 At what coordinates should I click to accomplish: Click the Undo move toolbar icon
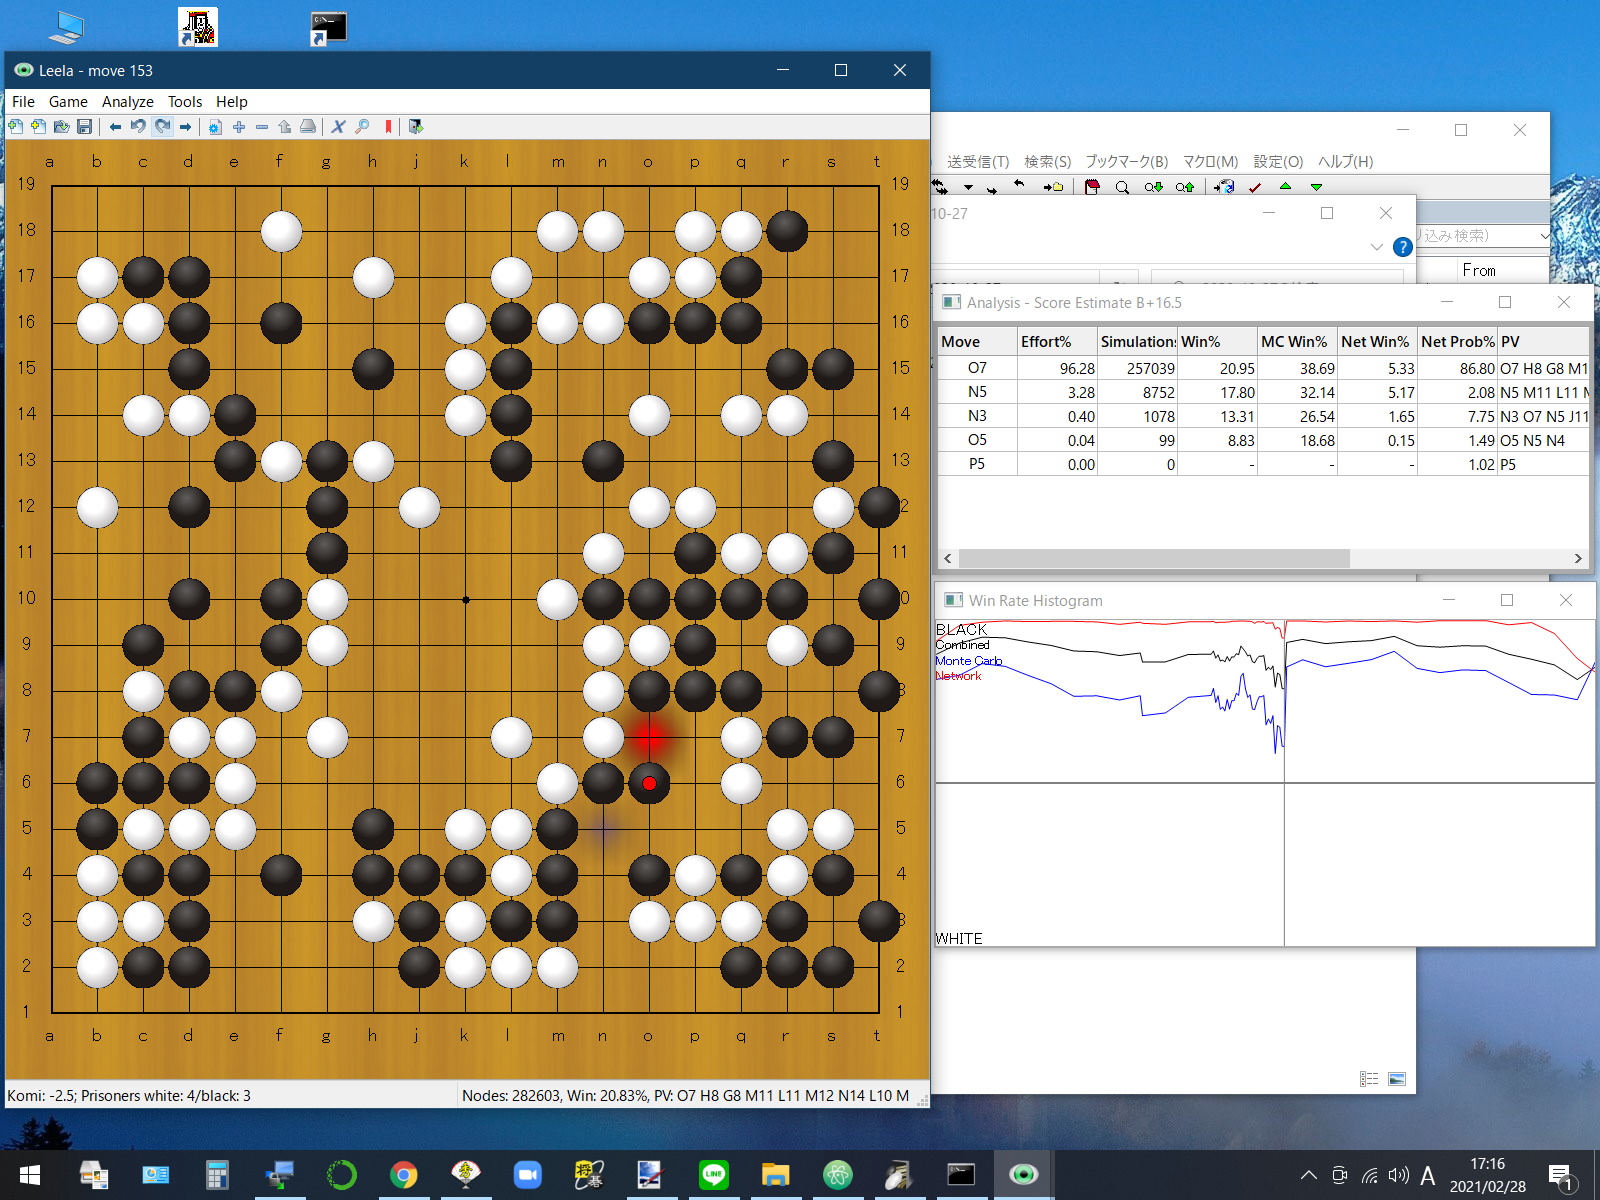click(138, 127)
